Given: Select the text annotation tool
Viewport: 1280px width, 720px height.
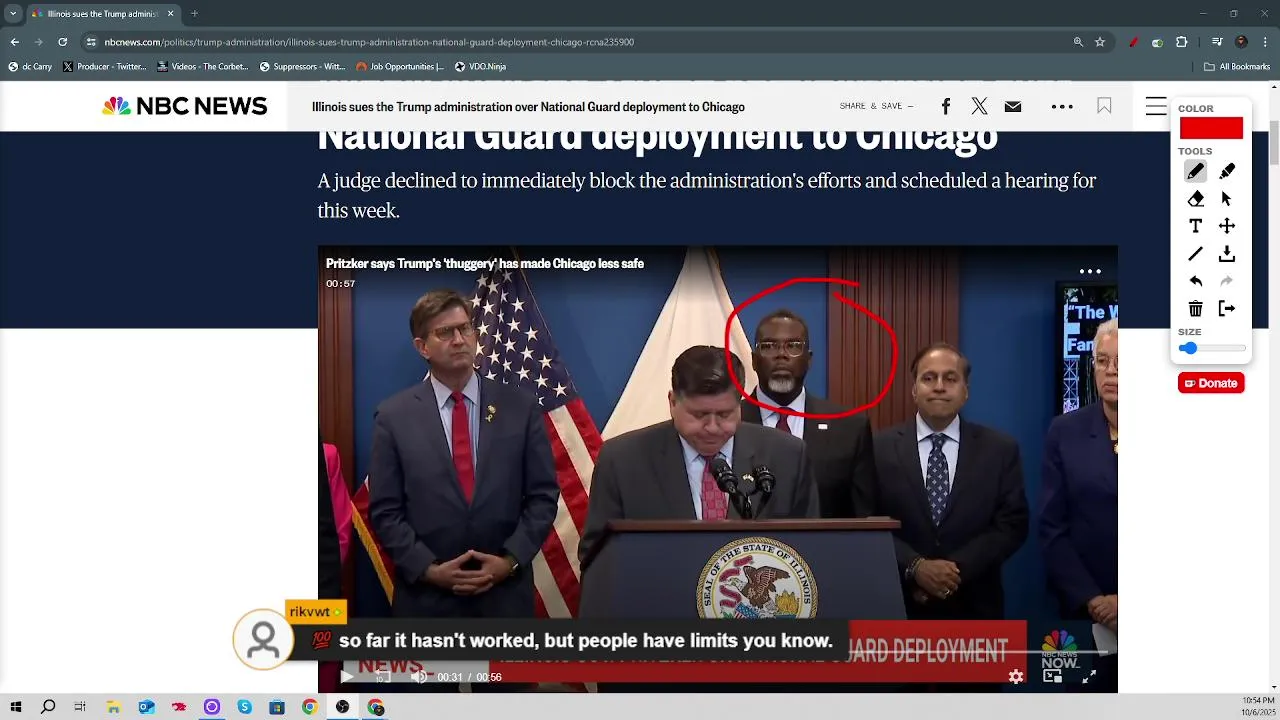Looking at the screenshot, I should coord(1195,226).
